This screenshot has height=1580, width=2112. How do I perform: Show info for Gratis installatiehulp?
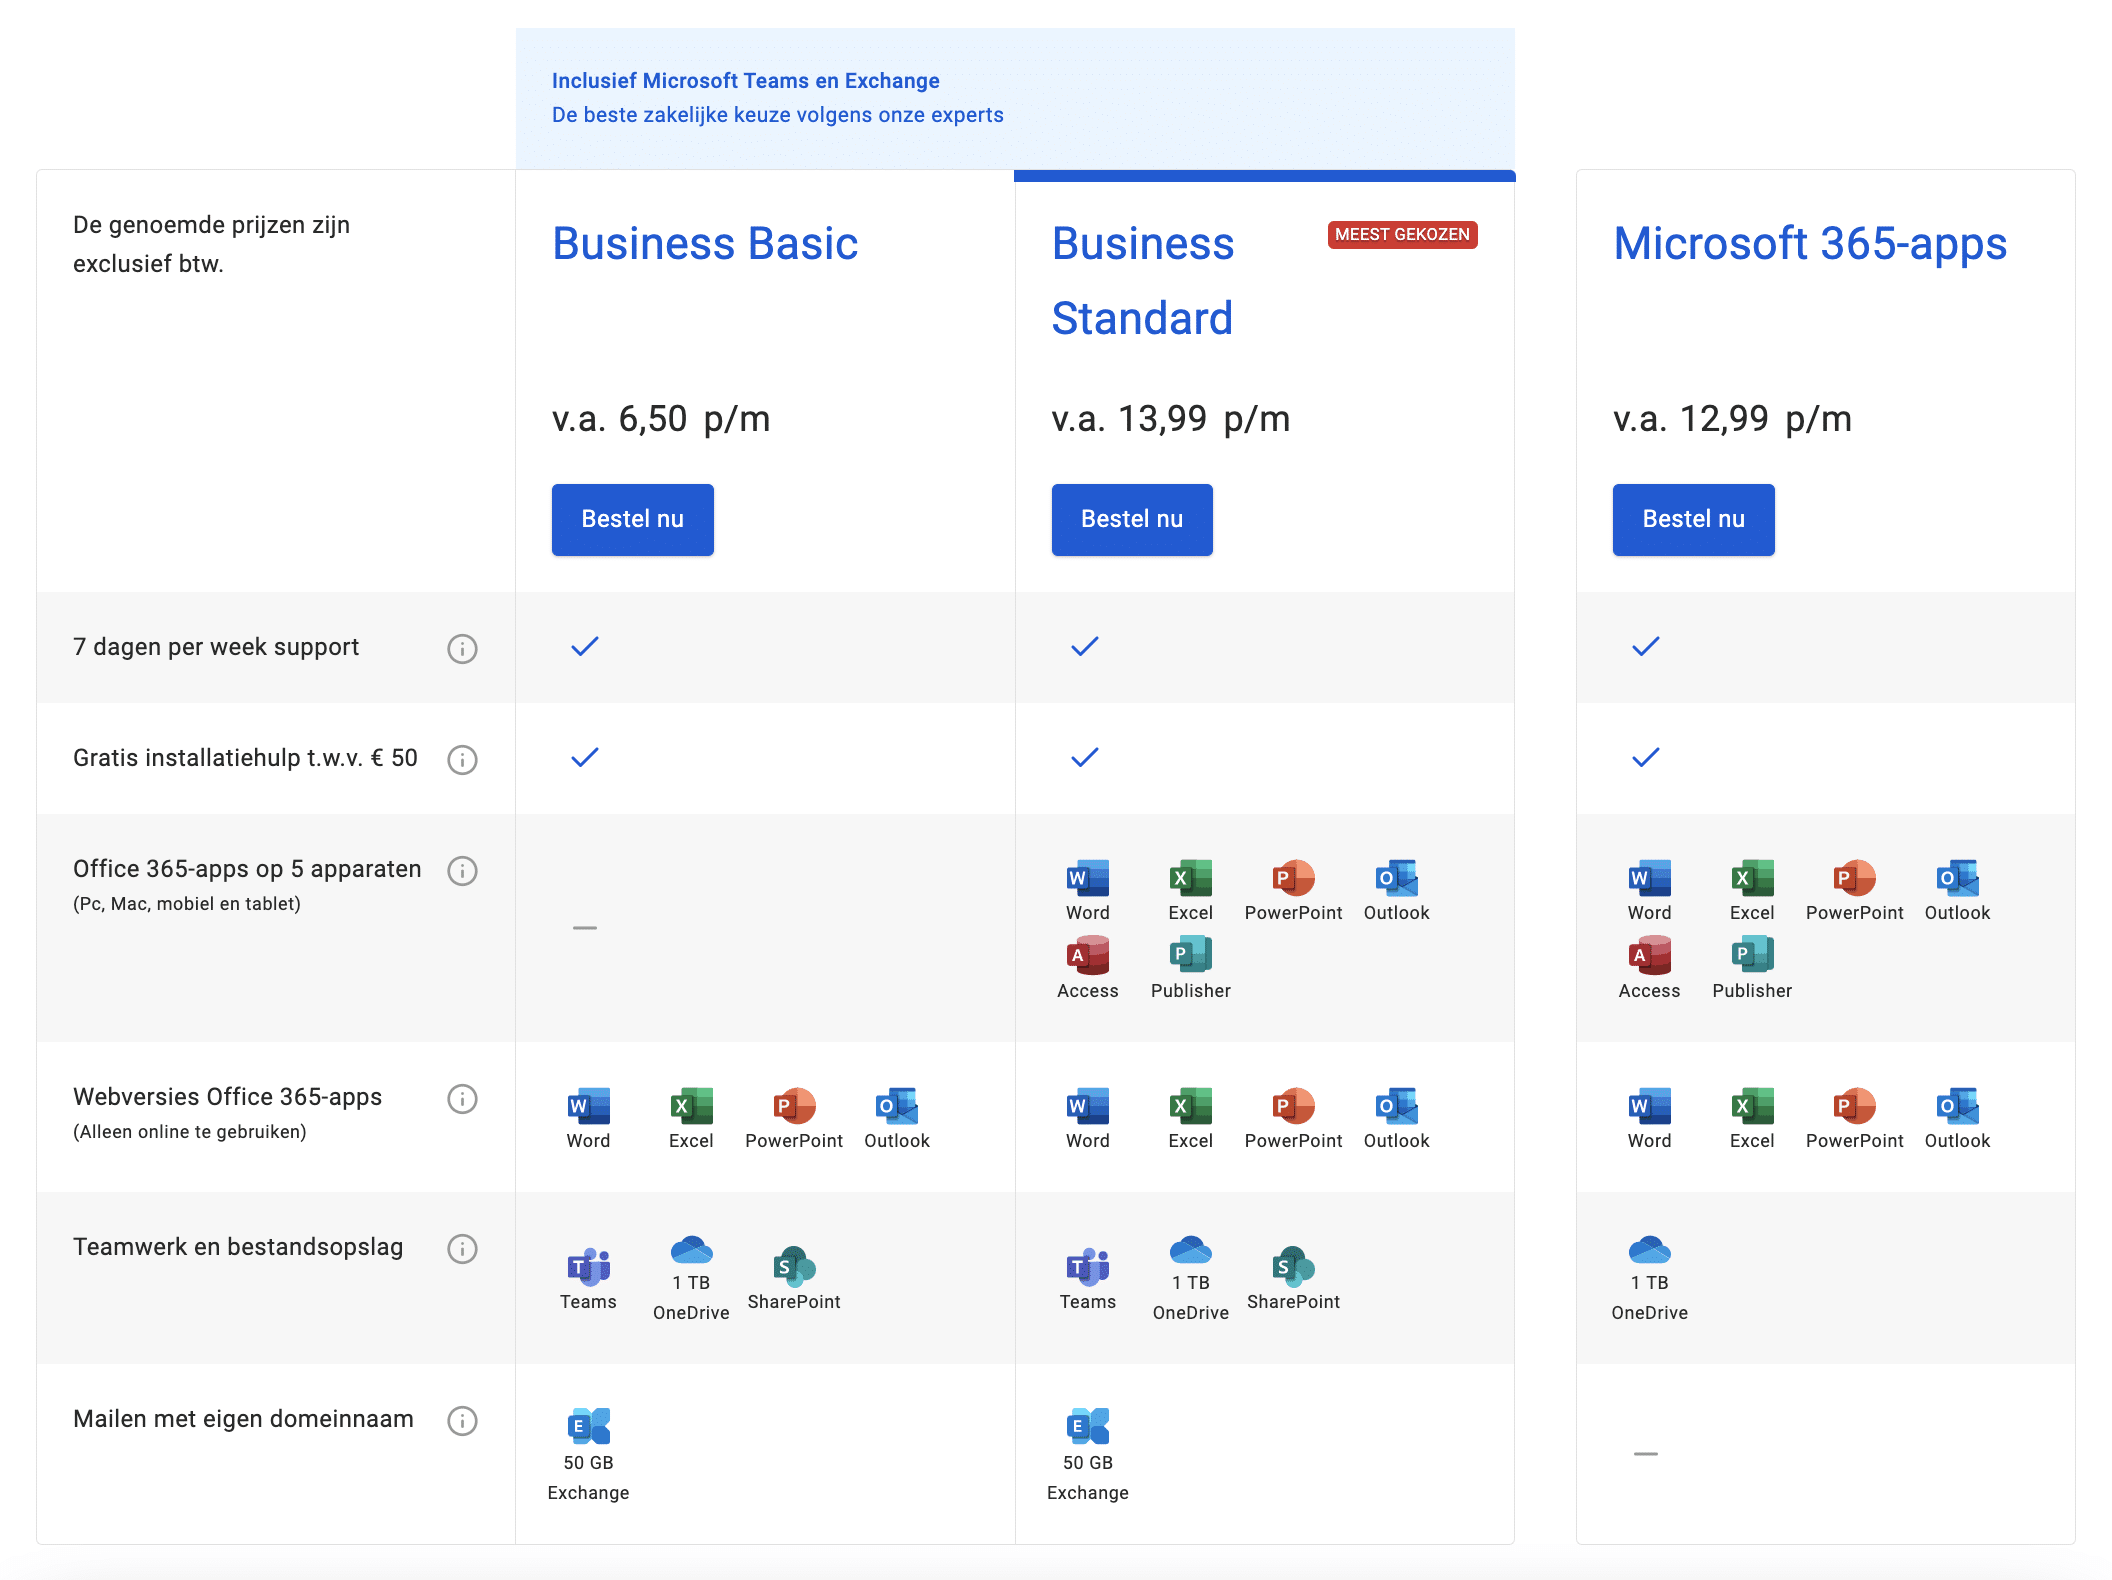[x=462, y=759]
